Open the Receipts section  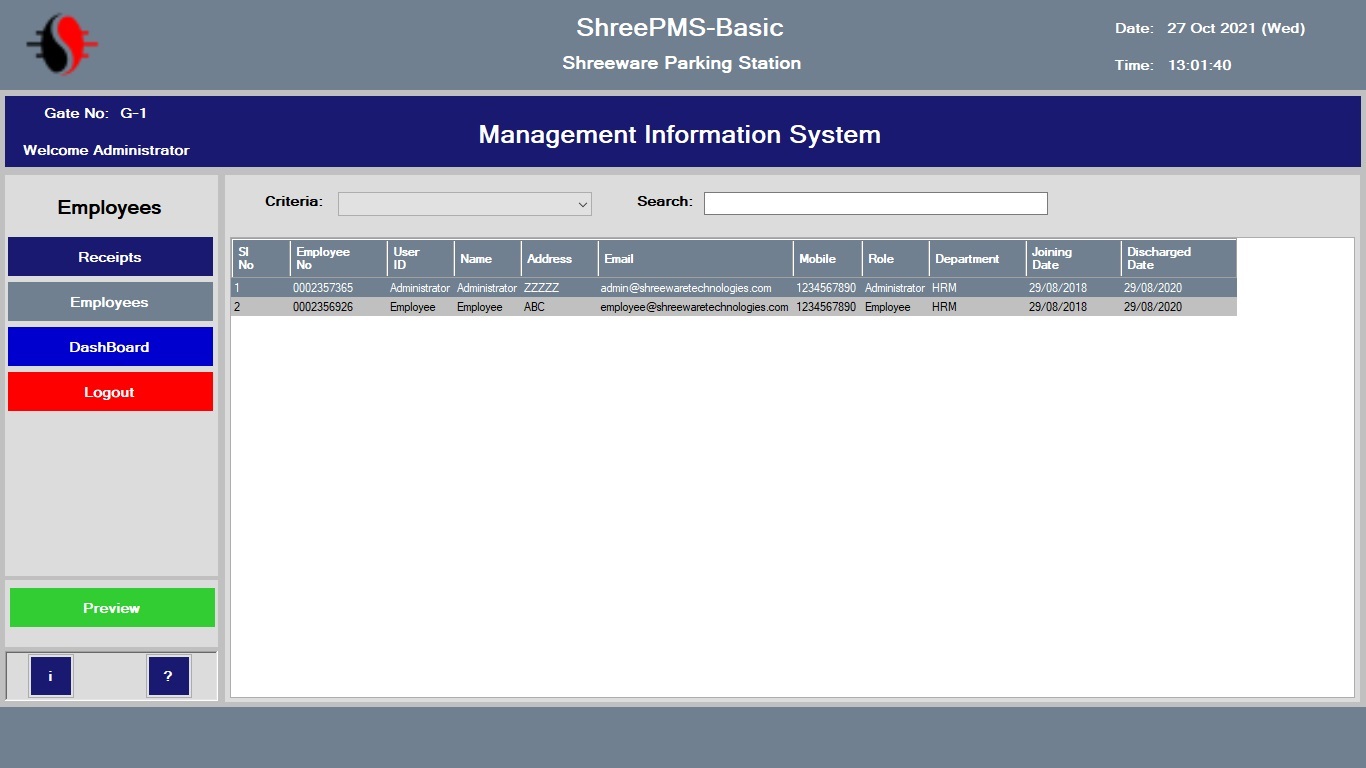point(110,257)
